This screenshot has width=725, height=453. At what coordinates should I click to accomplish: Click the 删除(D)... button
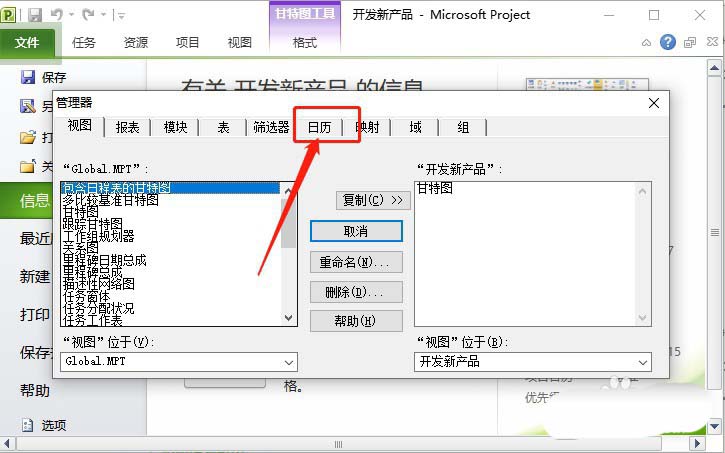(356, 292)
